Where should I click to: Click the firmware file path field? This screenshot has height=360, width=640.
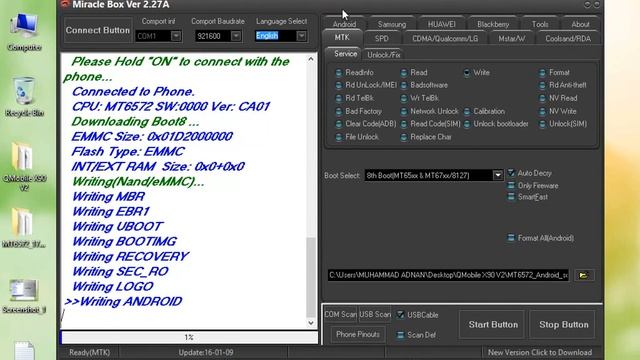click(x=448, y=275)
